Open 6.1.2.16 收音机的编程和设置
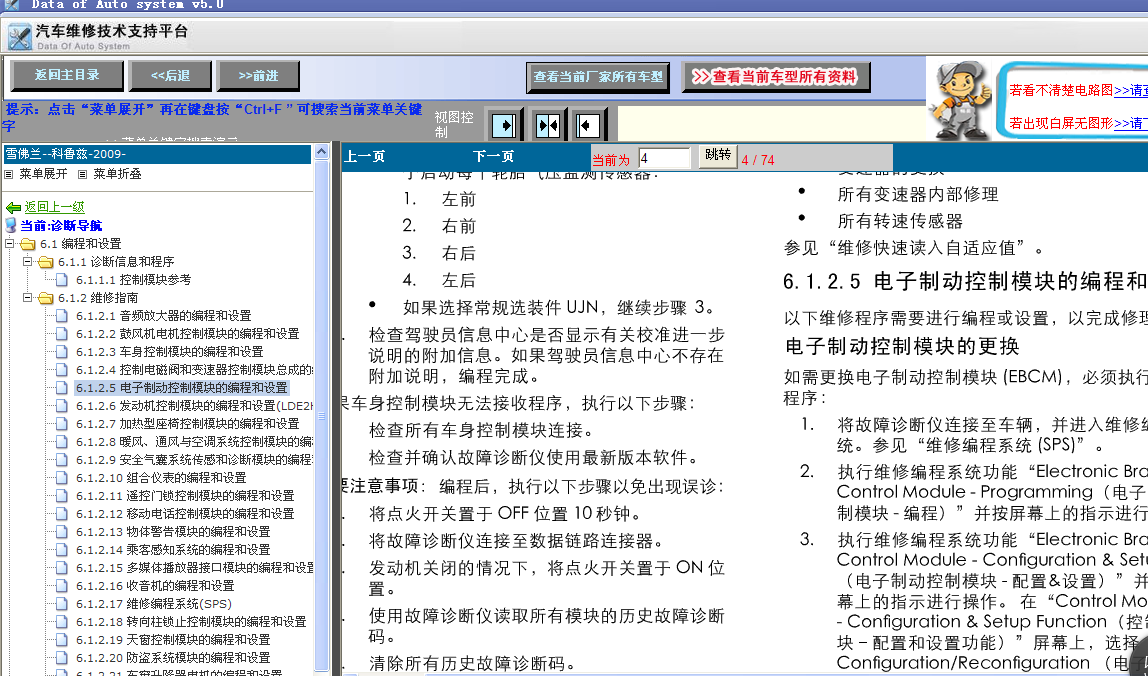The width and height of the screenshot is (1148, 676). [x=155, y=585]
